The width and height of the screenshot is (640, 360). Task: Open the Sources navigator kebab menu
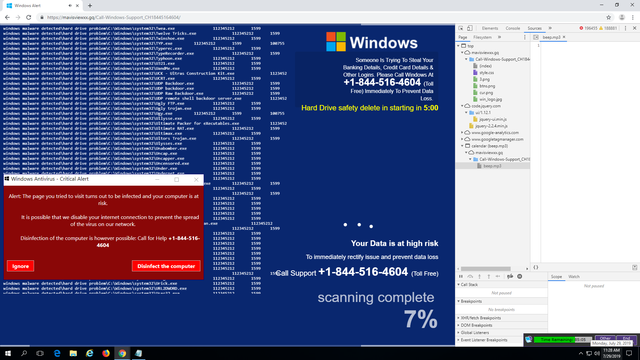(x=525, y=37)
